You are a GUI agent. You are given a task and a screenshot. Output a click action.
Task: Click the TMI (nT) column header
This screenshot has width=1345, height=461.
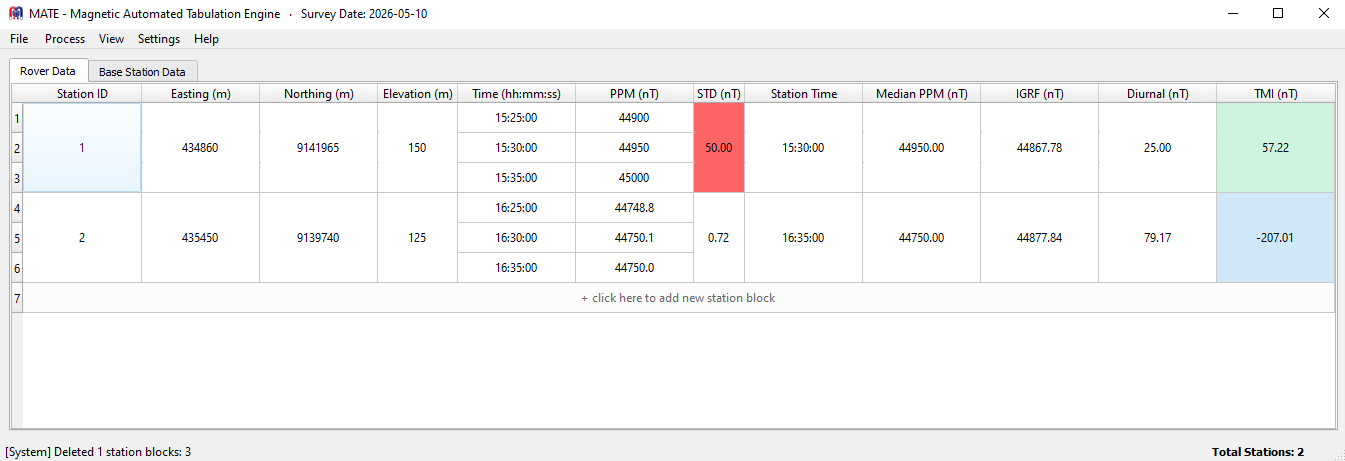click(1275, 94)
